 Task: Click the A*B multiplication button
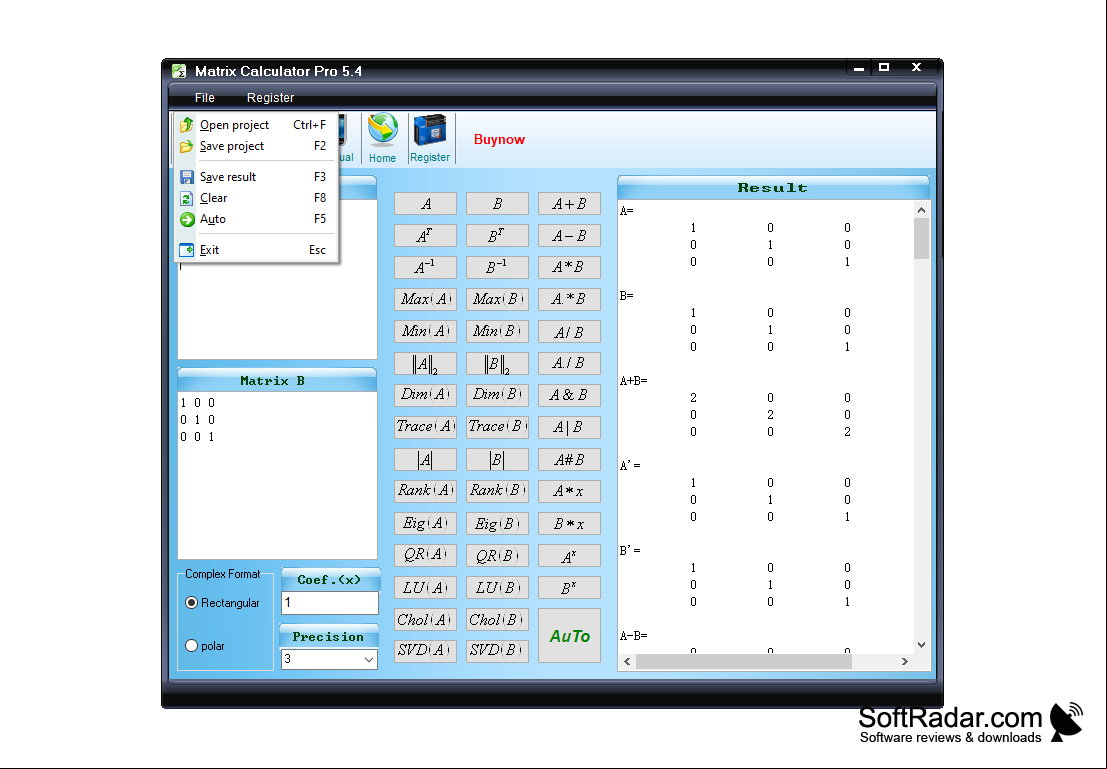[x=569, y=267]
